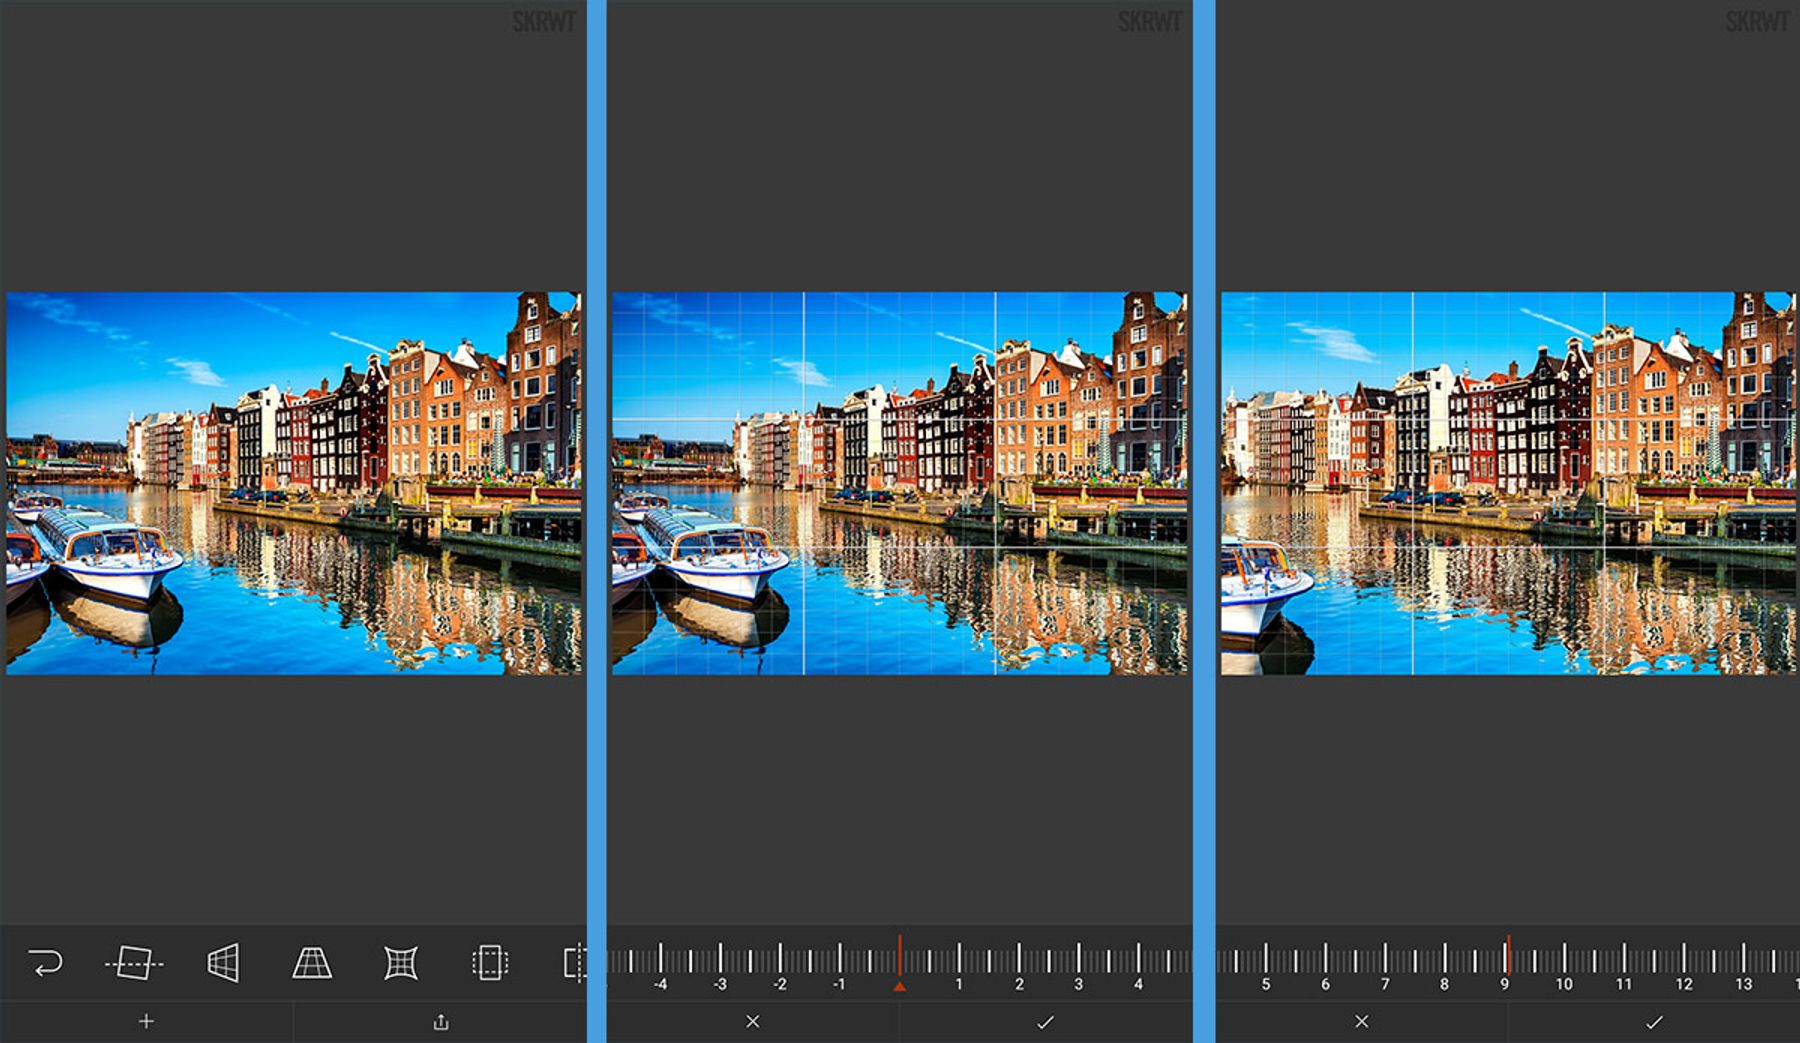Select the vertical perspective correction tool

(313, 963)
